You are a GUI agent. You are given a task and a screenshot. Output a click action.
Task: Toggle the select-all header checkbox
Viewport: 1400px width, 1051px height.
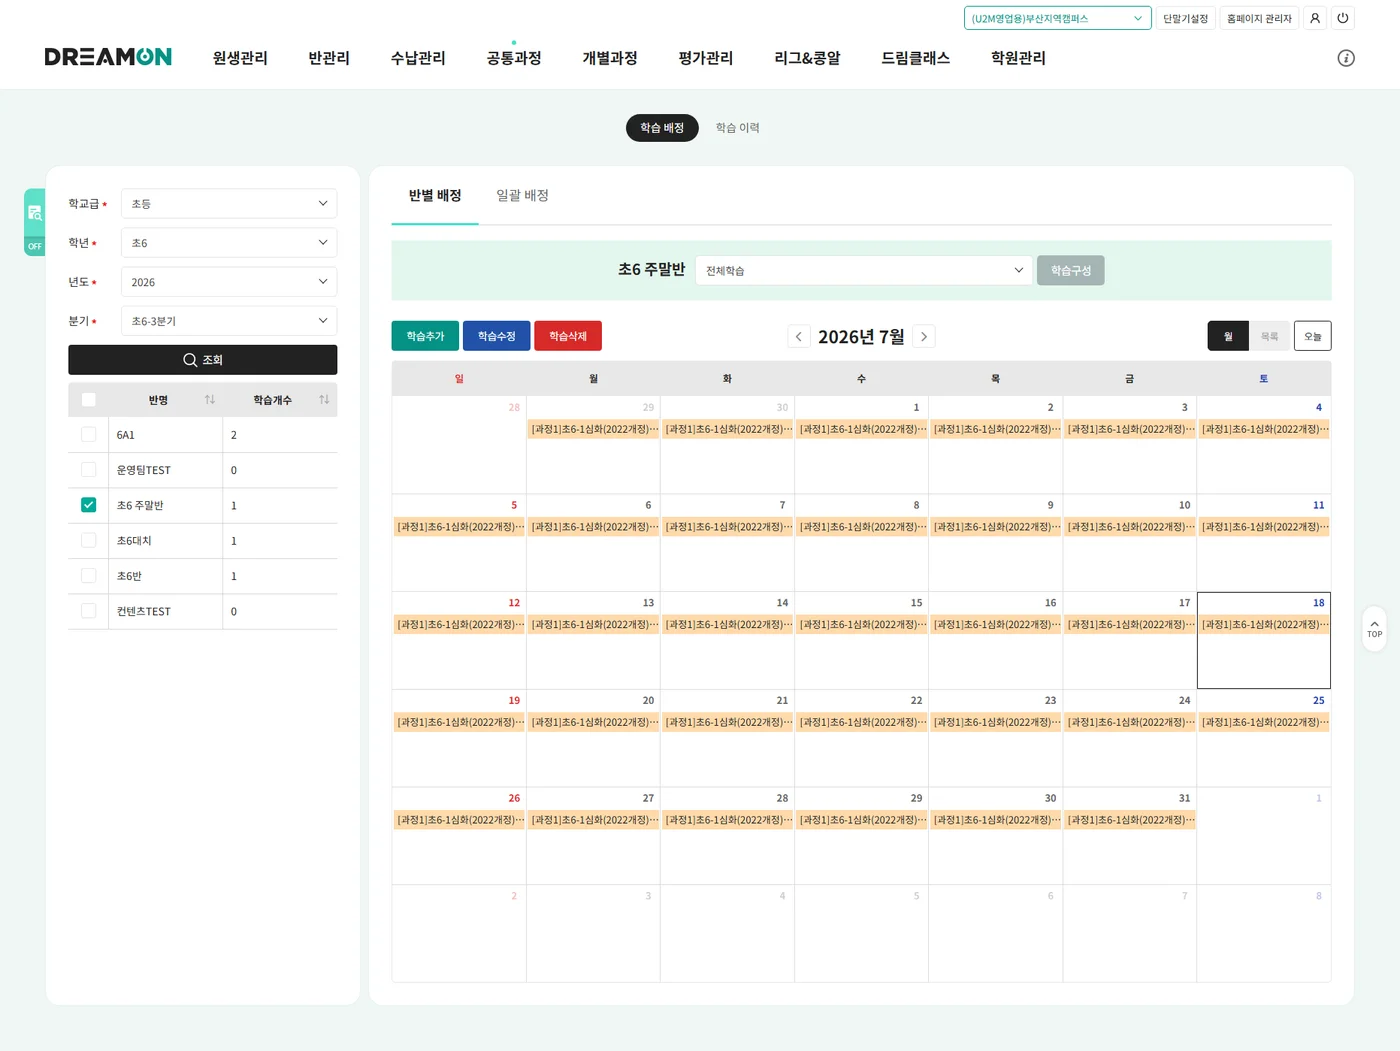89,400
